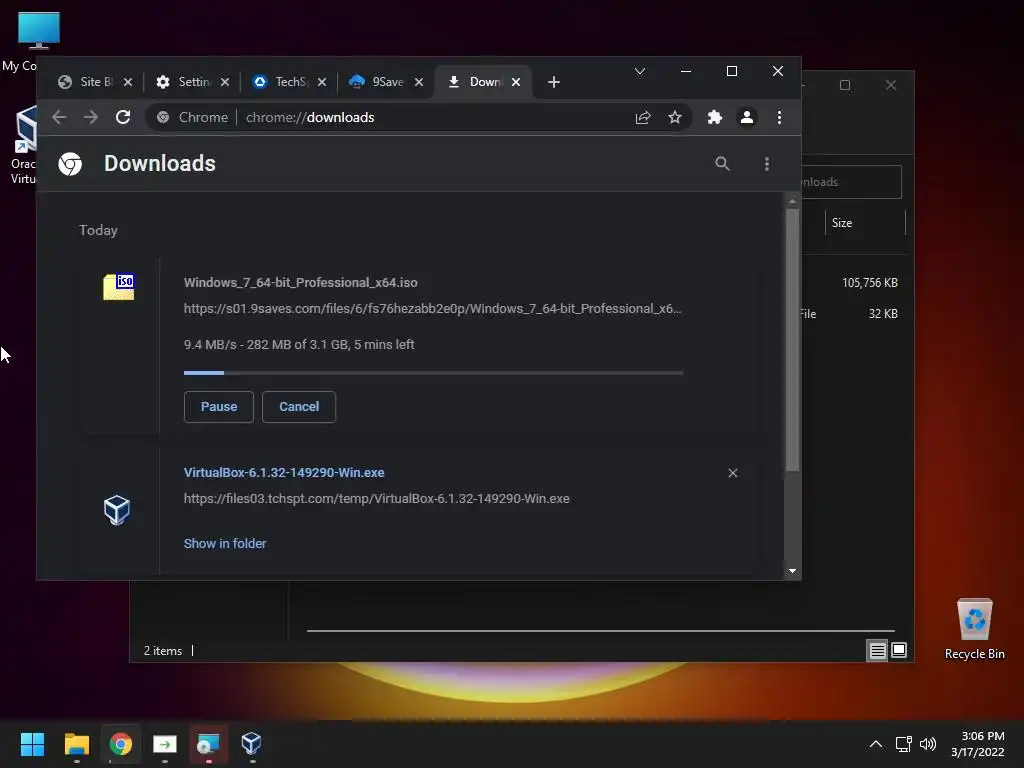Close the TechSpot tab

coord(322,82)
